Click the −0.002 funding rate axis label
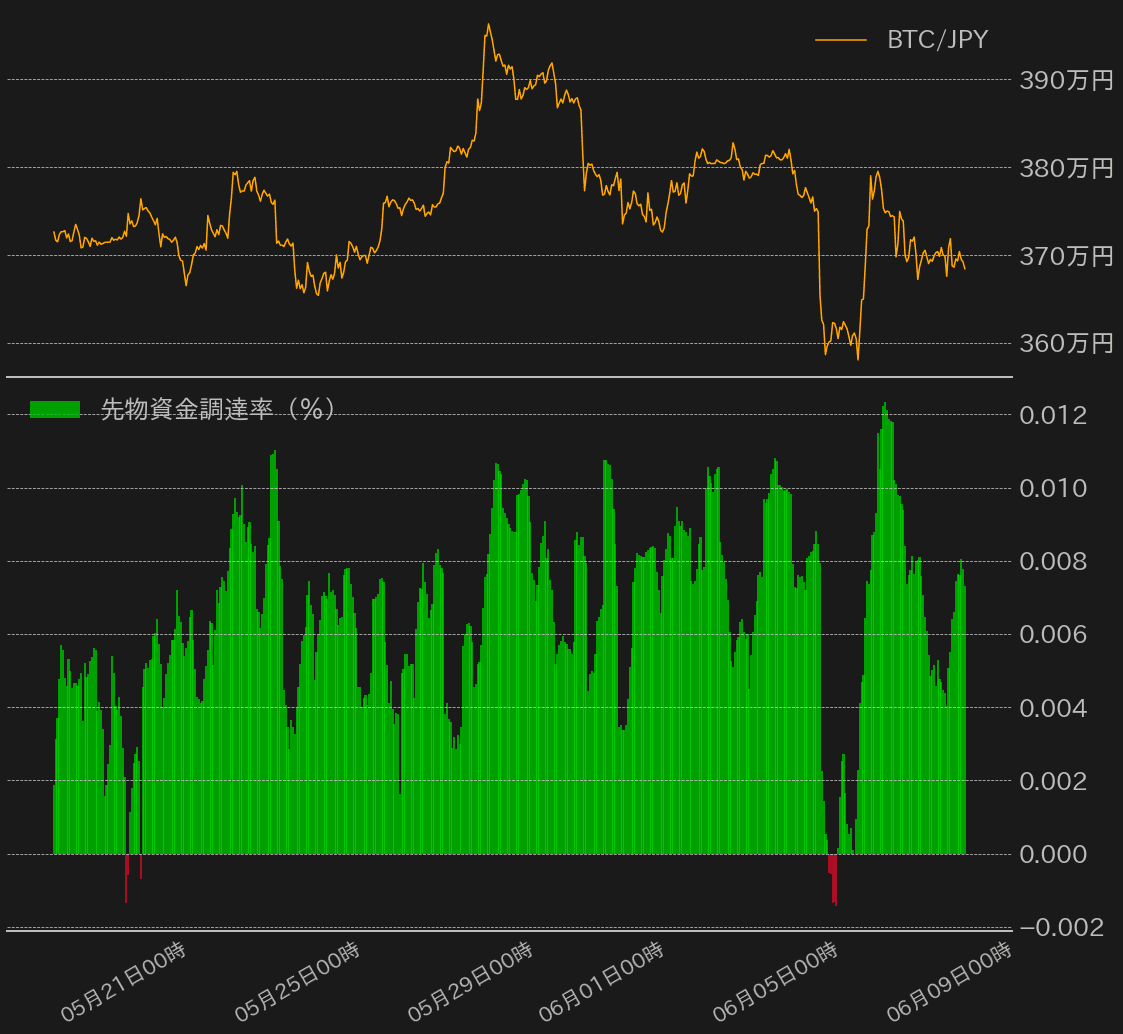Screen dimensions: 1123x1034 click(x=1060, y=928)
